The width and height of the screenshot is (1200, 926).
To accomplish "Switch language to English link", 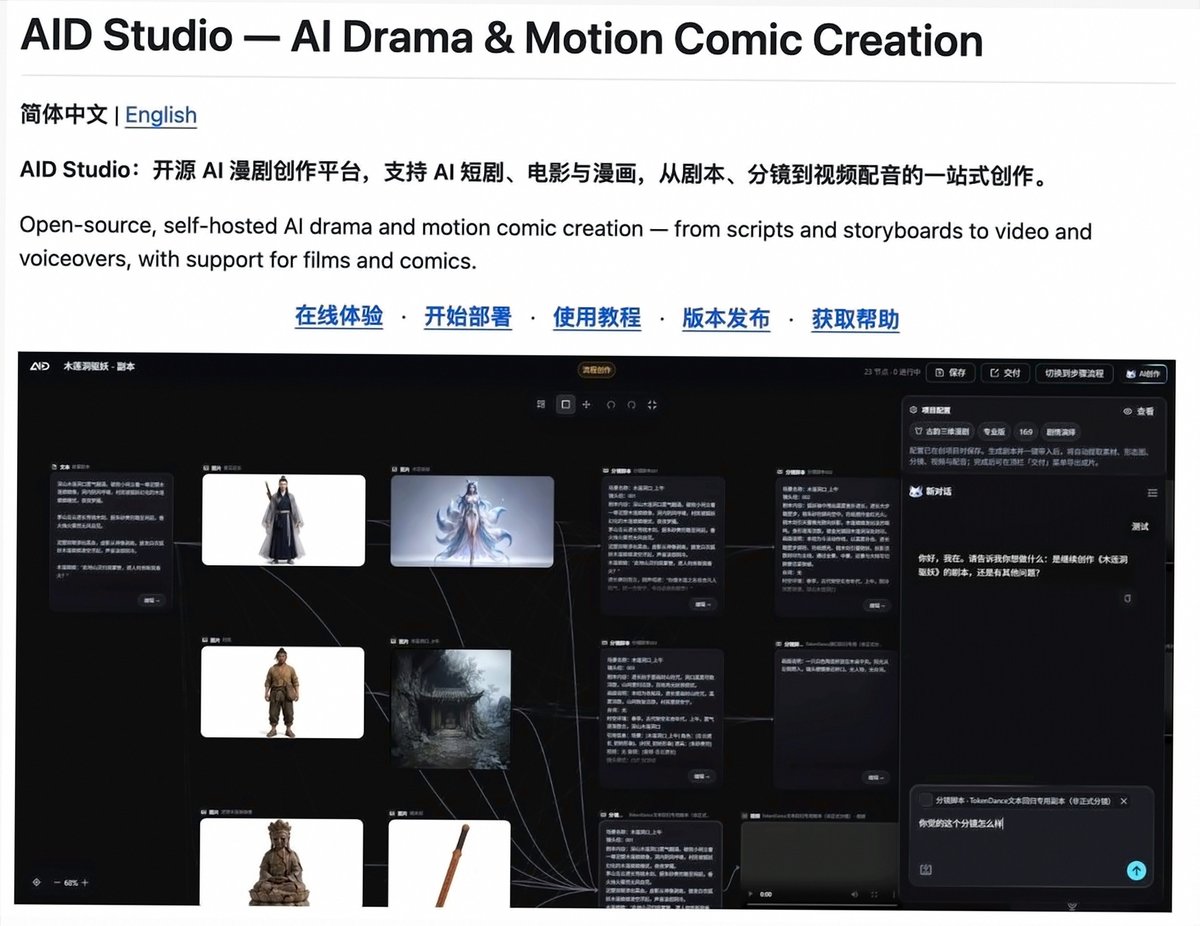I will click(161, 115).
